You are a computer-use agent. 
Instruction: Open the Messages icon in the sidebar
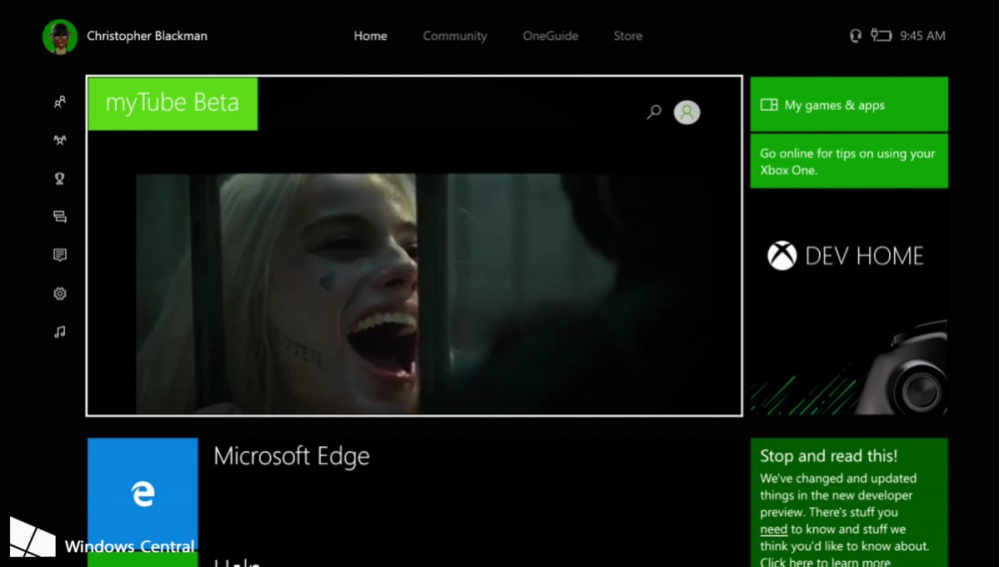pyautogui.click(x=60, y=217)
